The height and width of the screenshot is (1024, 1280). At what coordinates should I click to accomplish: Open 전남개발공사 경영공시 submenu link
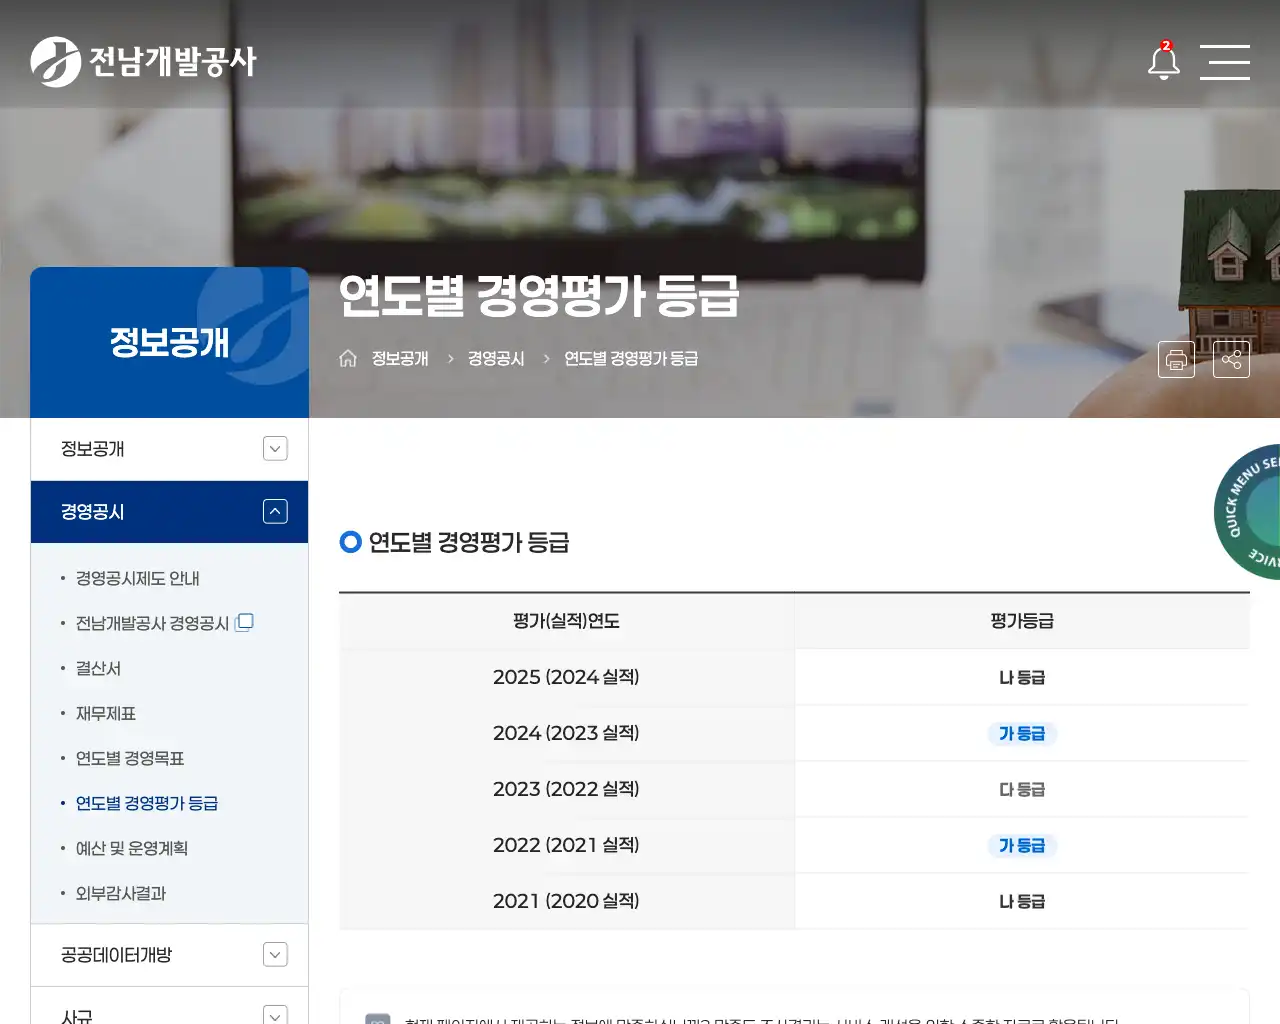point(152,624)
